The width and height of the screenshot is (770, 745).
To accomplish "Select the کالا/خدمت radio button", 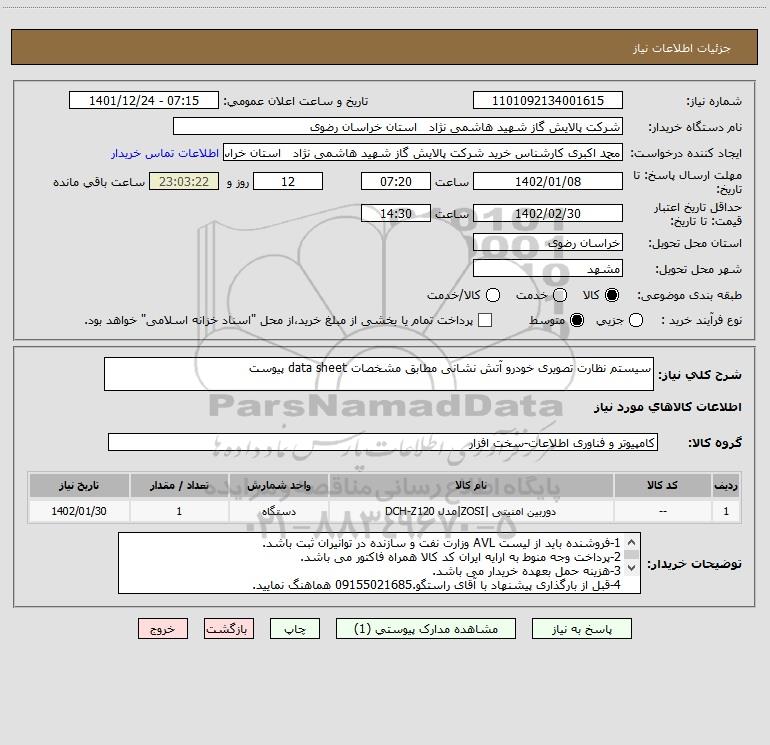I will 493,295.
